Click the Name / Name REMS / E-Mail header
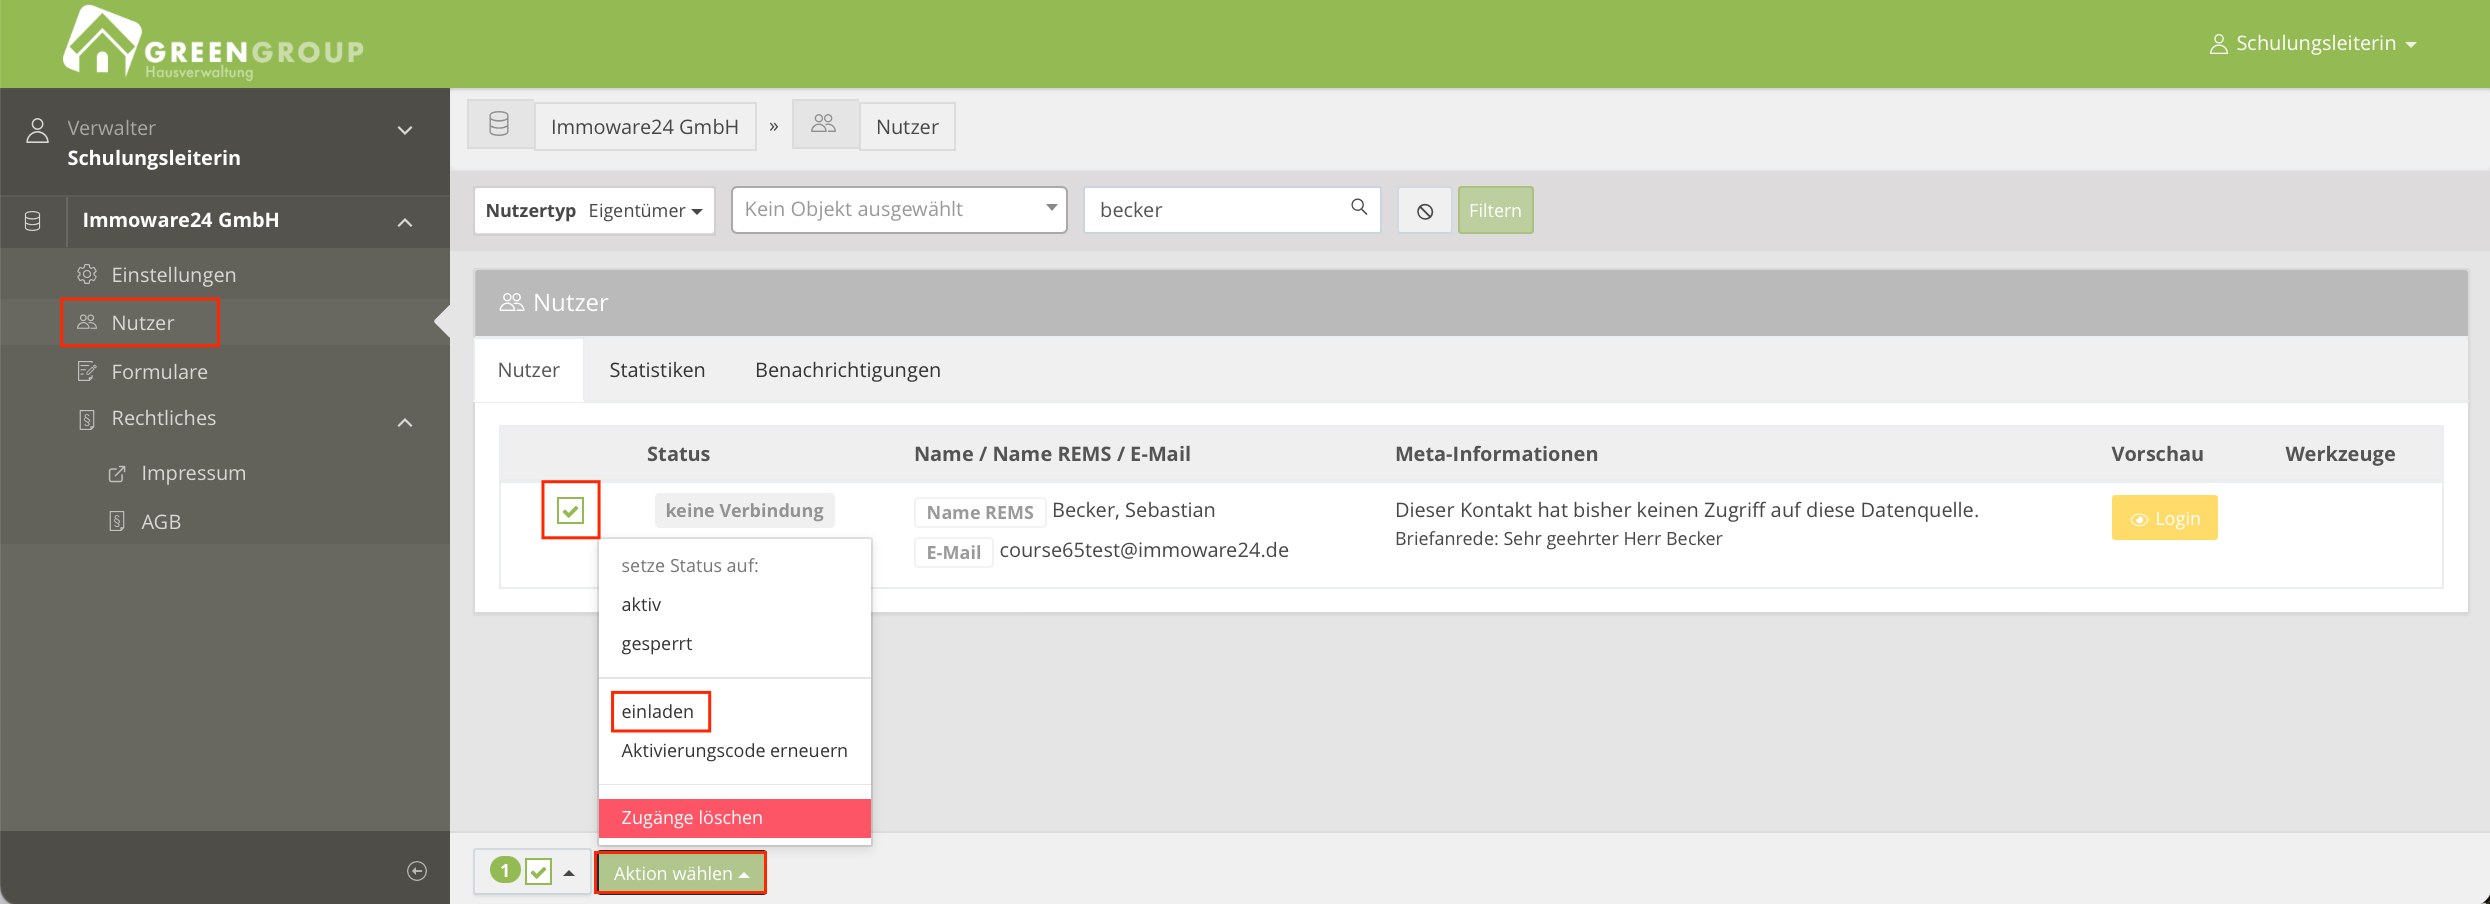The image size is (2490, 904). click(1052, 454)
